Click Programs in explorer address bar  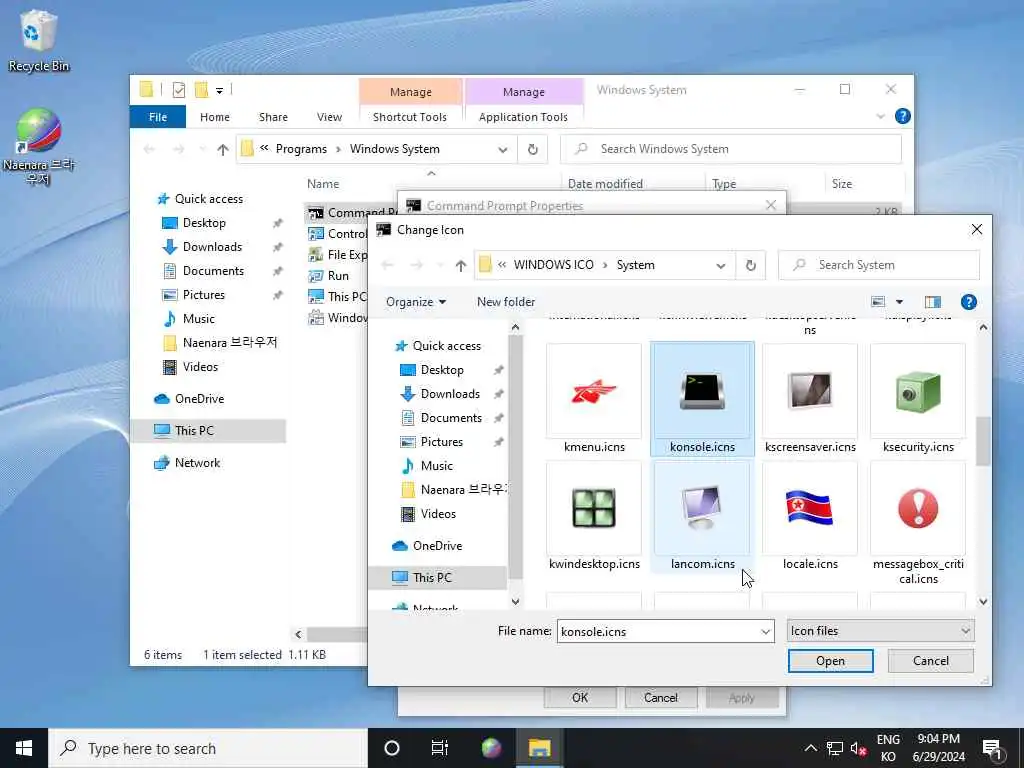click(x=301, y=149)
